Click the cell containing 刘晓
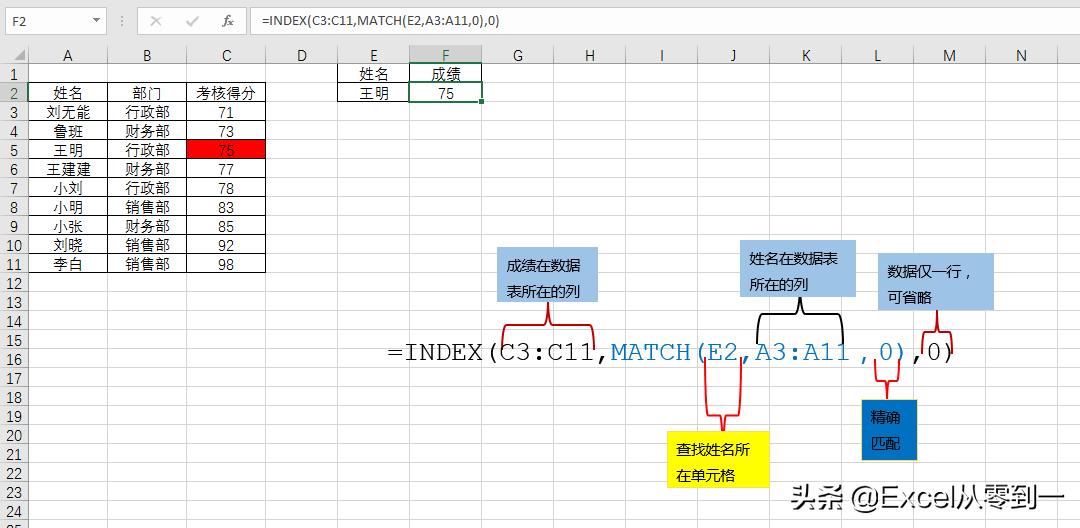 tap(68, 244)
